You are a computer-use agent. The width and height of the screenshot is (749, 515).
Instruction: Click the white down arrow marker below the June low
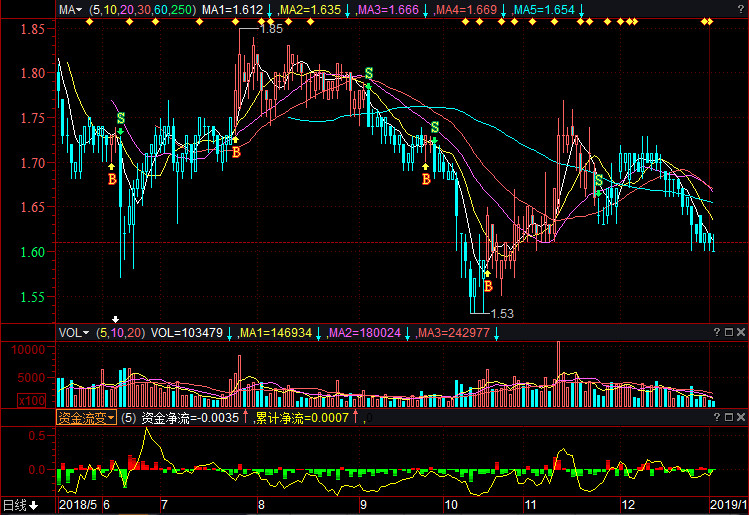[115, 319]
